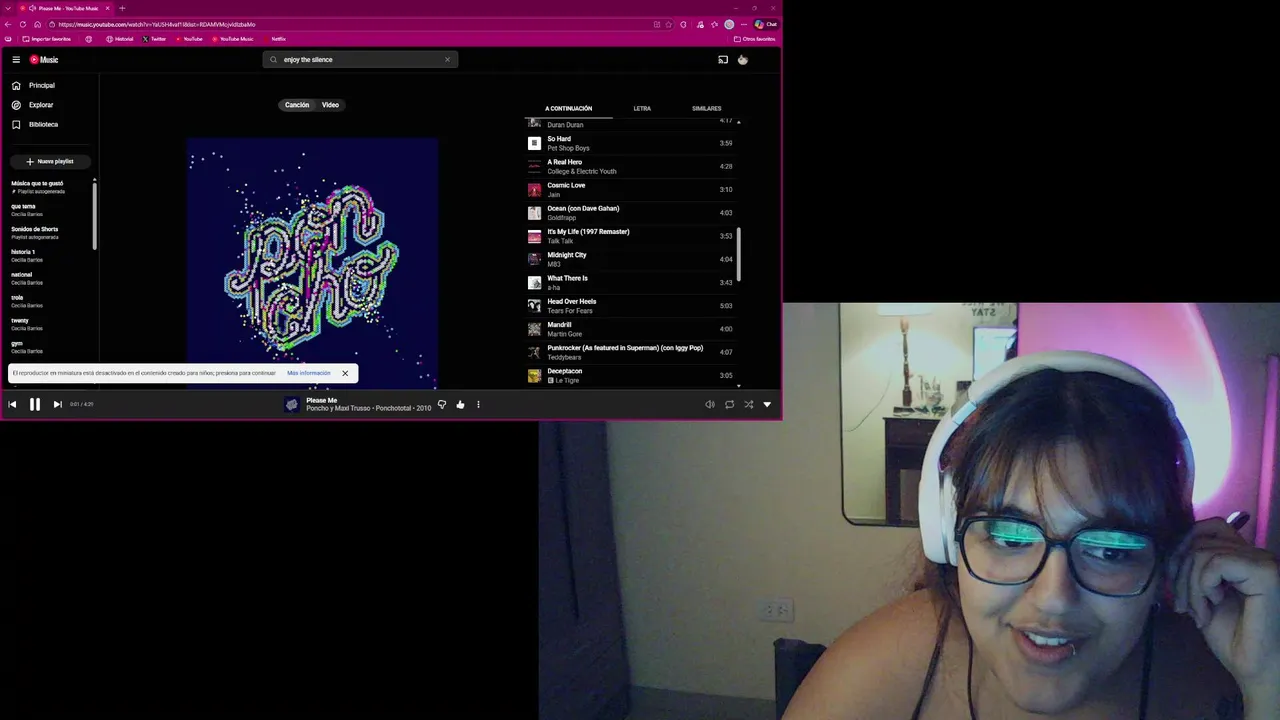The image size is (1280, 720).
Task: Switch to Canción mode
Action: coord(297,105)
